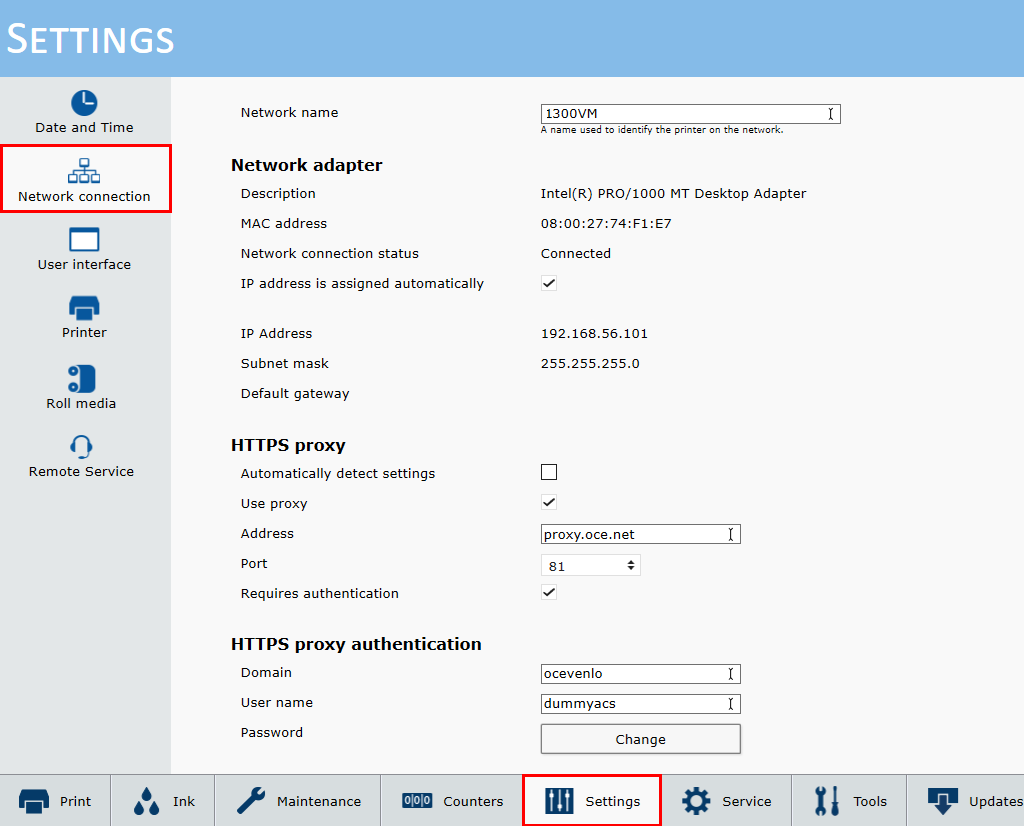Screen dimensions: 1024x826
Task: Uncheck the Use proxy checkbox
Action: tap(549, 502)
